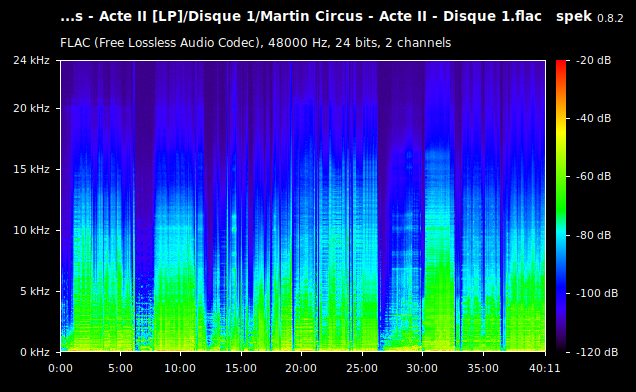Click the -120 dB legend label

coord(597,352)
